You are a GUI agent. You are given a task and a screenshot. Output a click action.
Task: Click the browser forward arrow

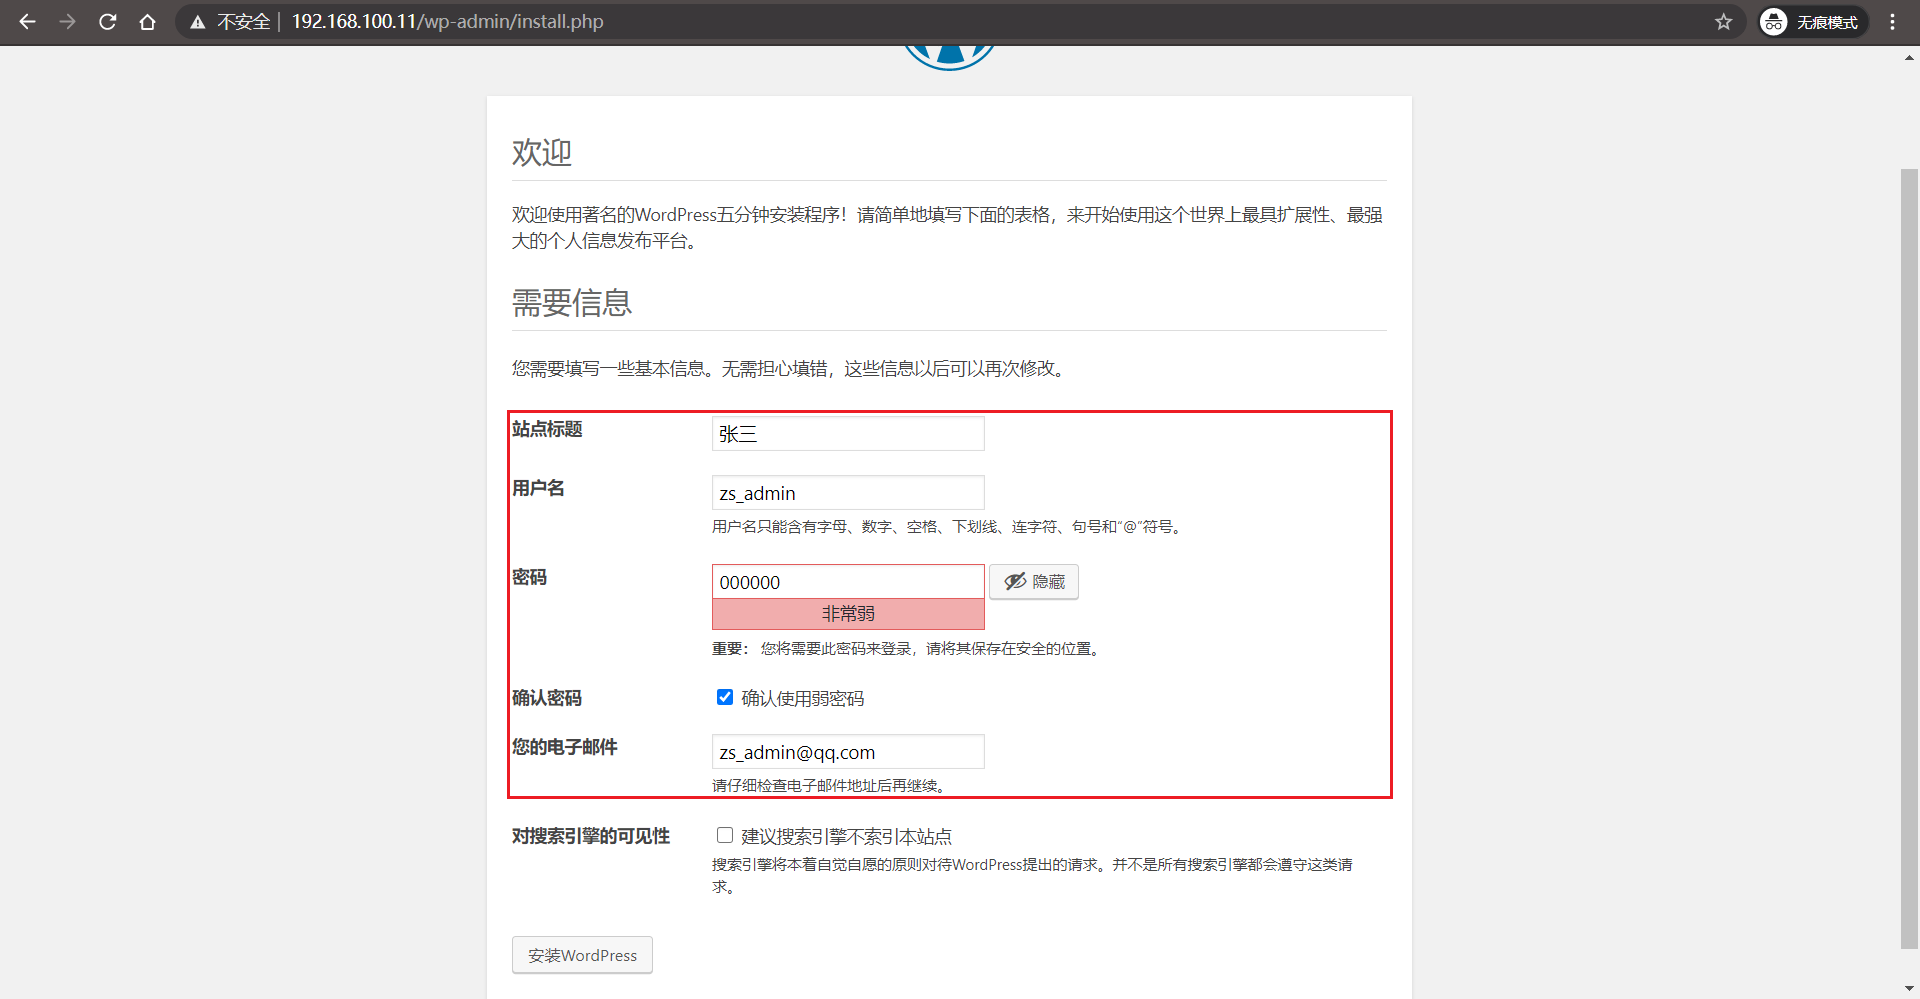[67, 21]
